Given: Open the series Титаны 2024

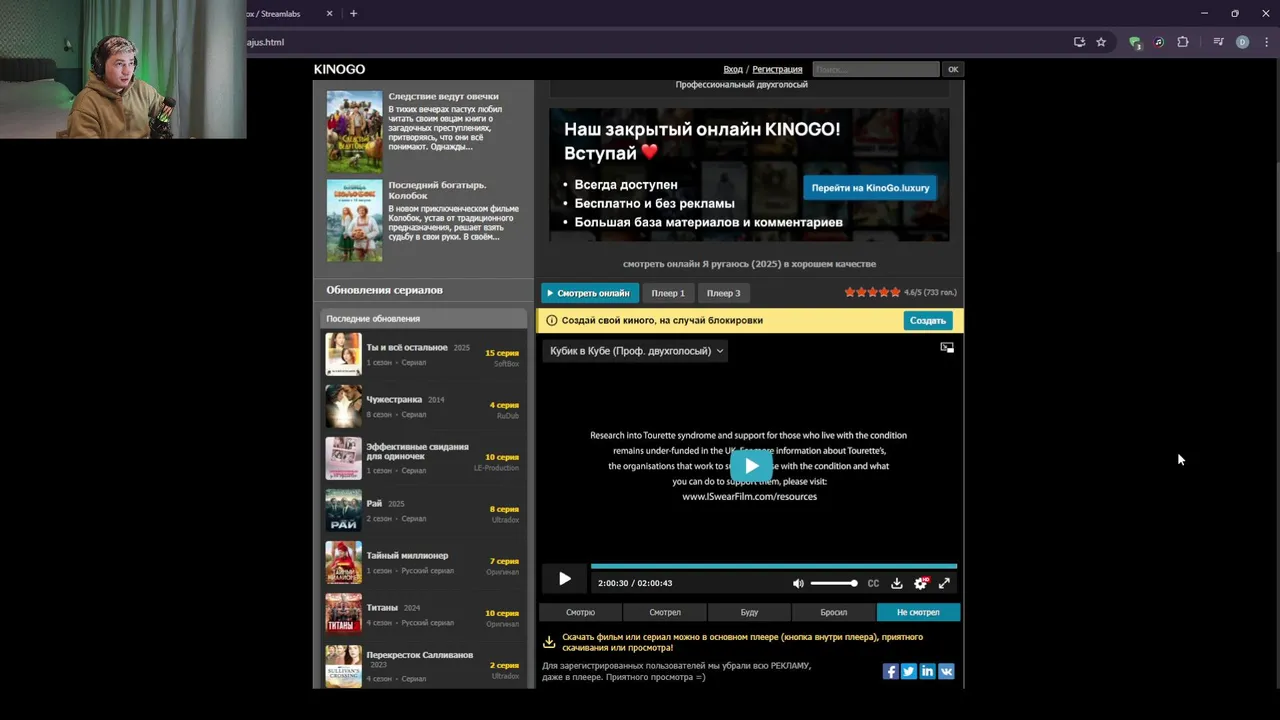Looking at the screenshot, I should point(382,607).
